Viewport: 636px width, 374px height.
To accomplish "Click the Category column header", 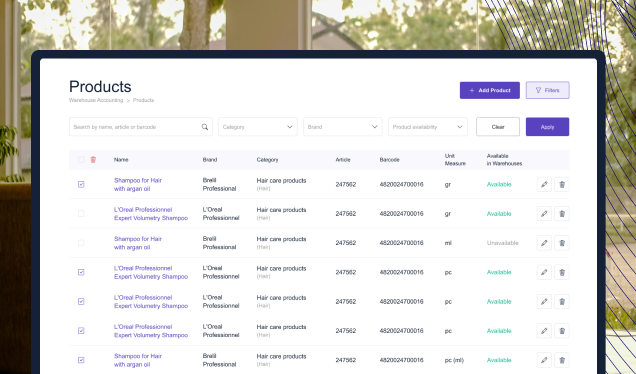I will pos(267,160).
